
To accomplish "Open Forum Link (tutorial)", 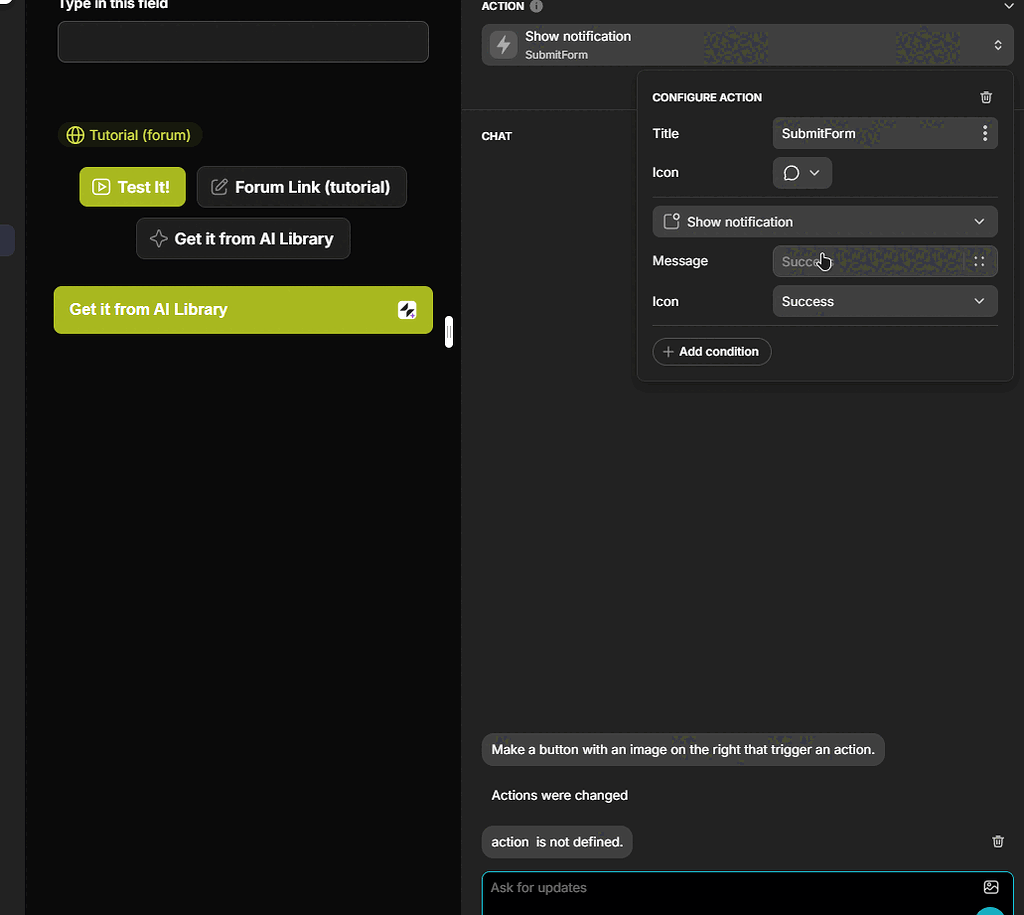I will [x=301, y=187].
